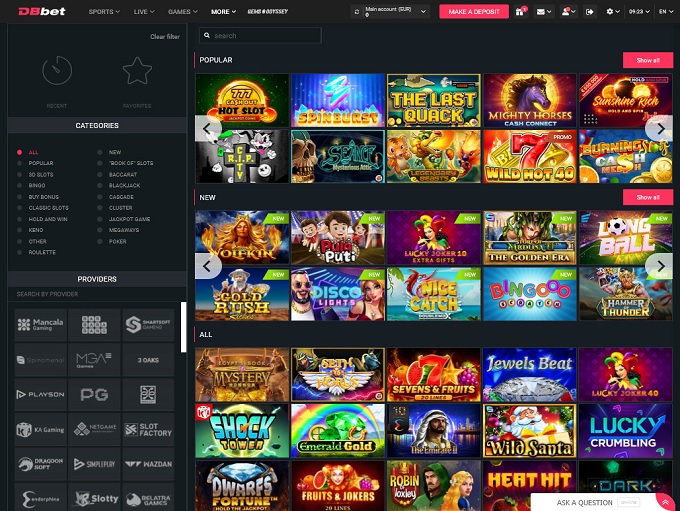Click Show all in Popular section
680x511 pixels.
click(x=647, y=60)
